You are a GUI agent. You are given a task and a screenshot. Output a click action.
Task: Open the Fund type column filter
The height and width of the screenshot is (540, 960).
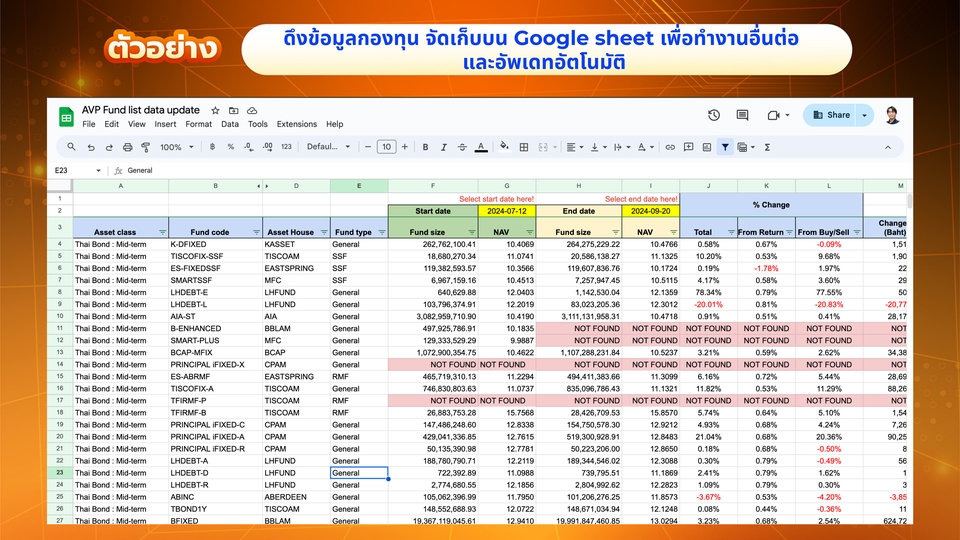(x=382, y=232)
